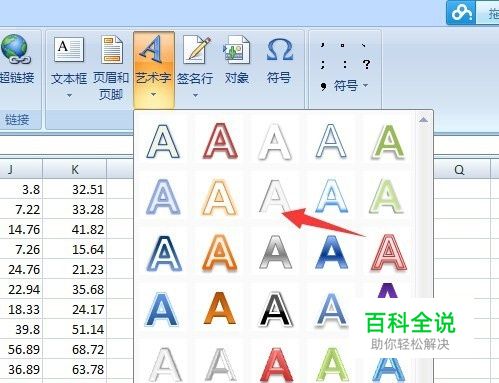The height and width of the screenshot is (383, 499).
Task: Choose the green filled WordArt in first row
Action: click(x=388, y=141)
